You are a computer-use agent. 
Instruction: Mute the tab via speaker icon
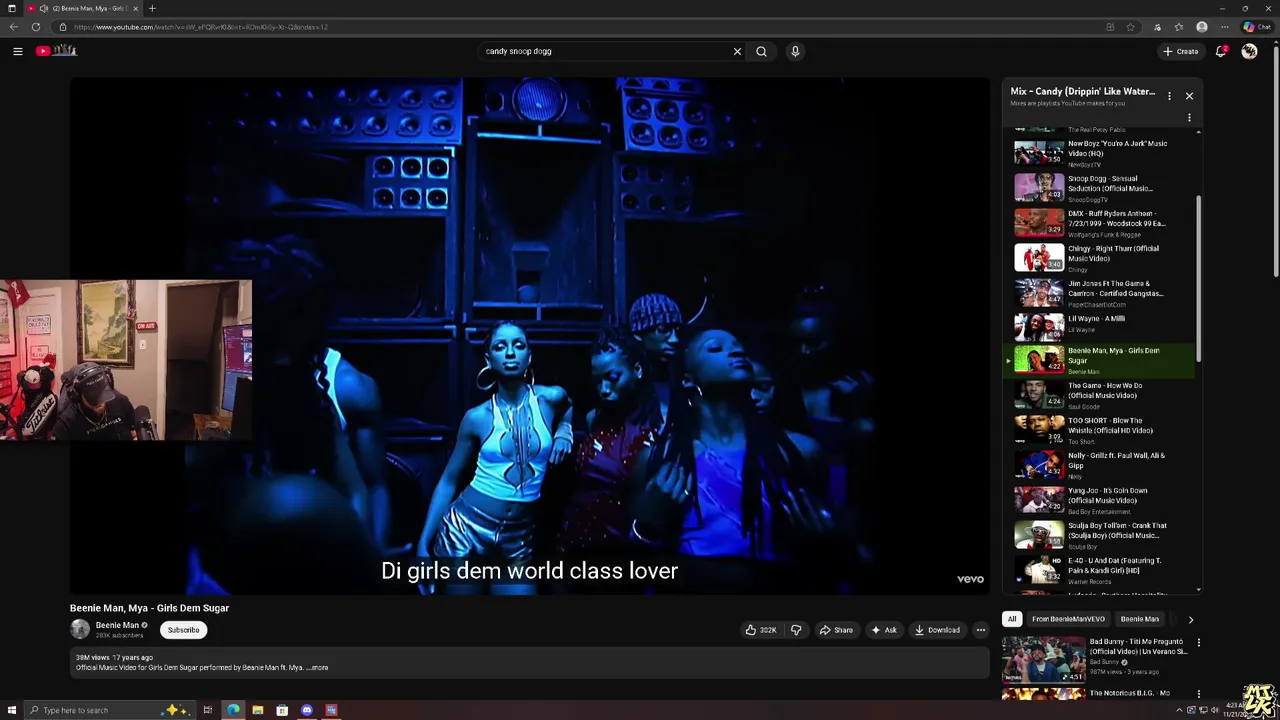click(x=43, y=8)
